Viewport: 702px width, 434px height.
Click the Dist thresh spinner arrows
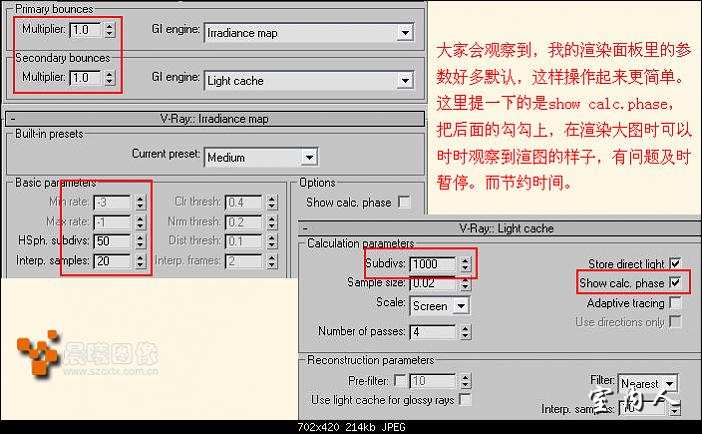pyautogui.click(x=272, y=241)
